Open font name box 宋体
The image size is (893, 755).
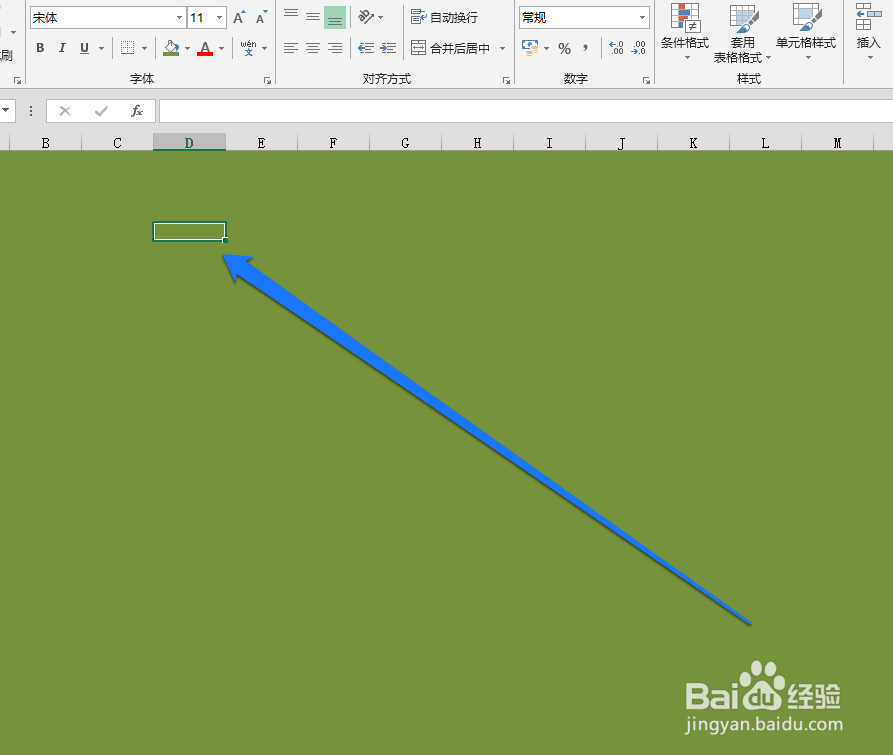pyautogui.click(x=108, y=18)
